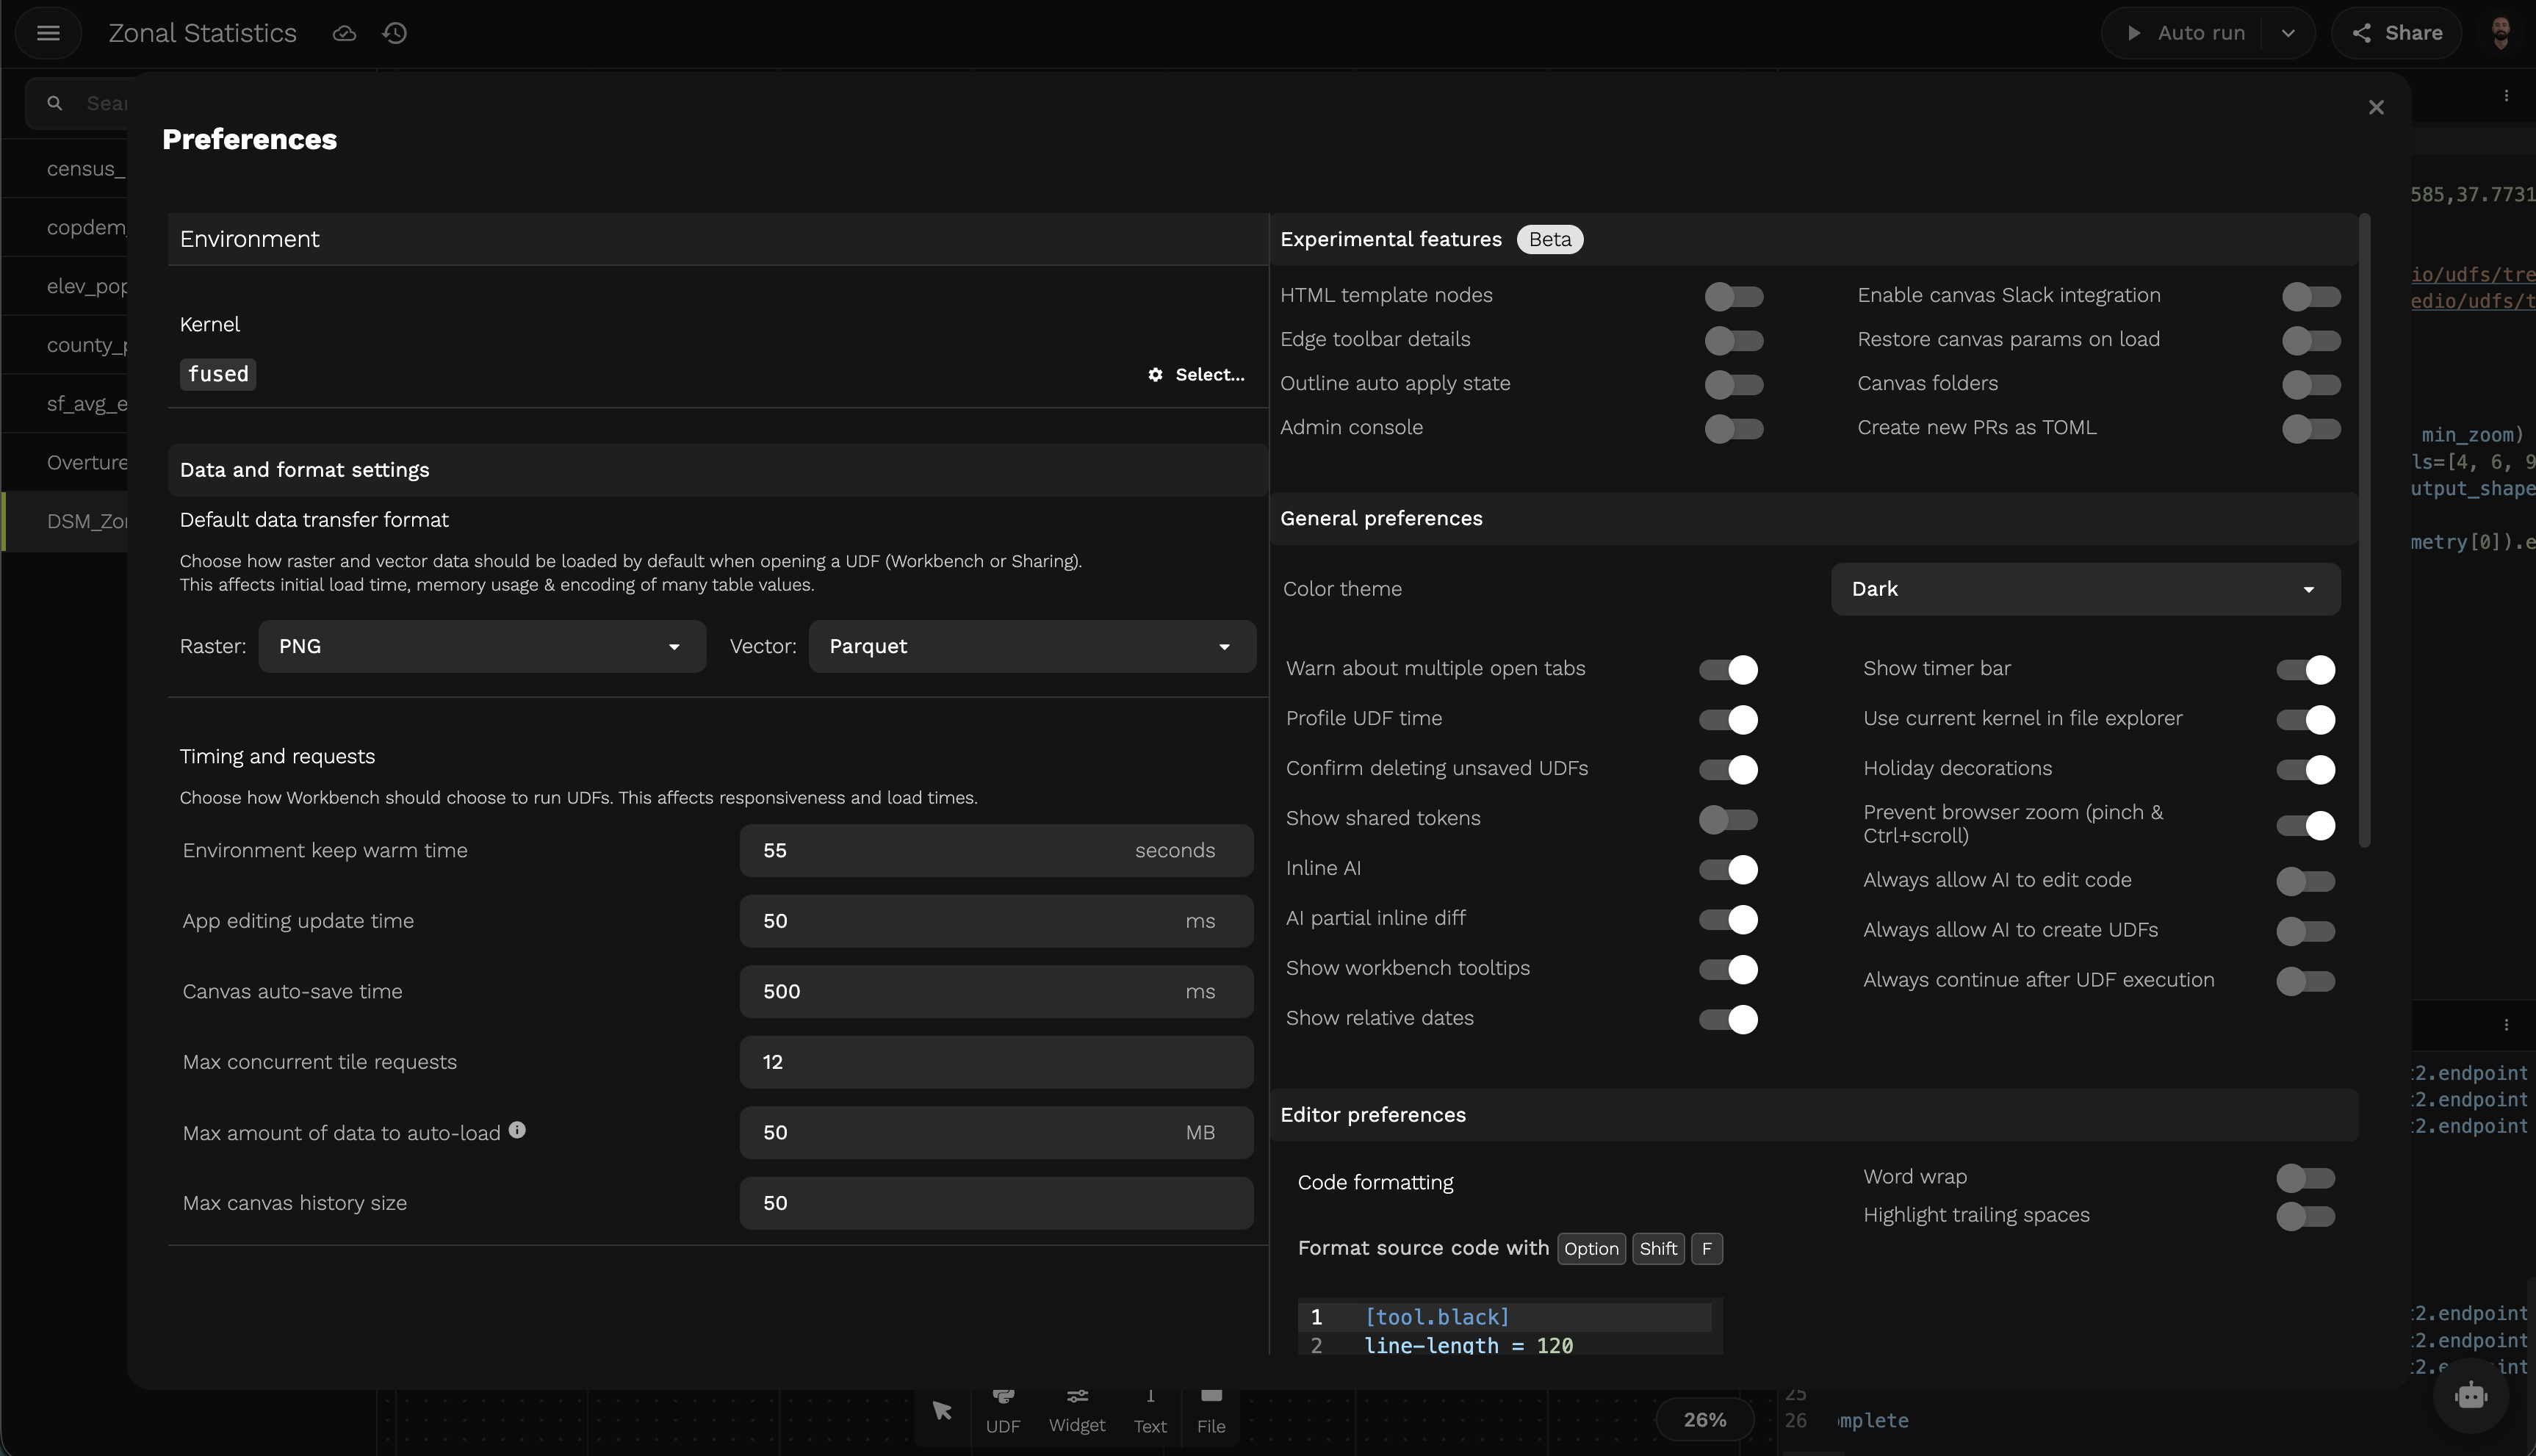The width and height of the screenshot is (2536, 1456).
Task: Open the Raster format PNG dropdown
Action: point(482,646)
